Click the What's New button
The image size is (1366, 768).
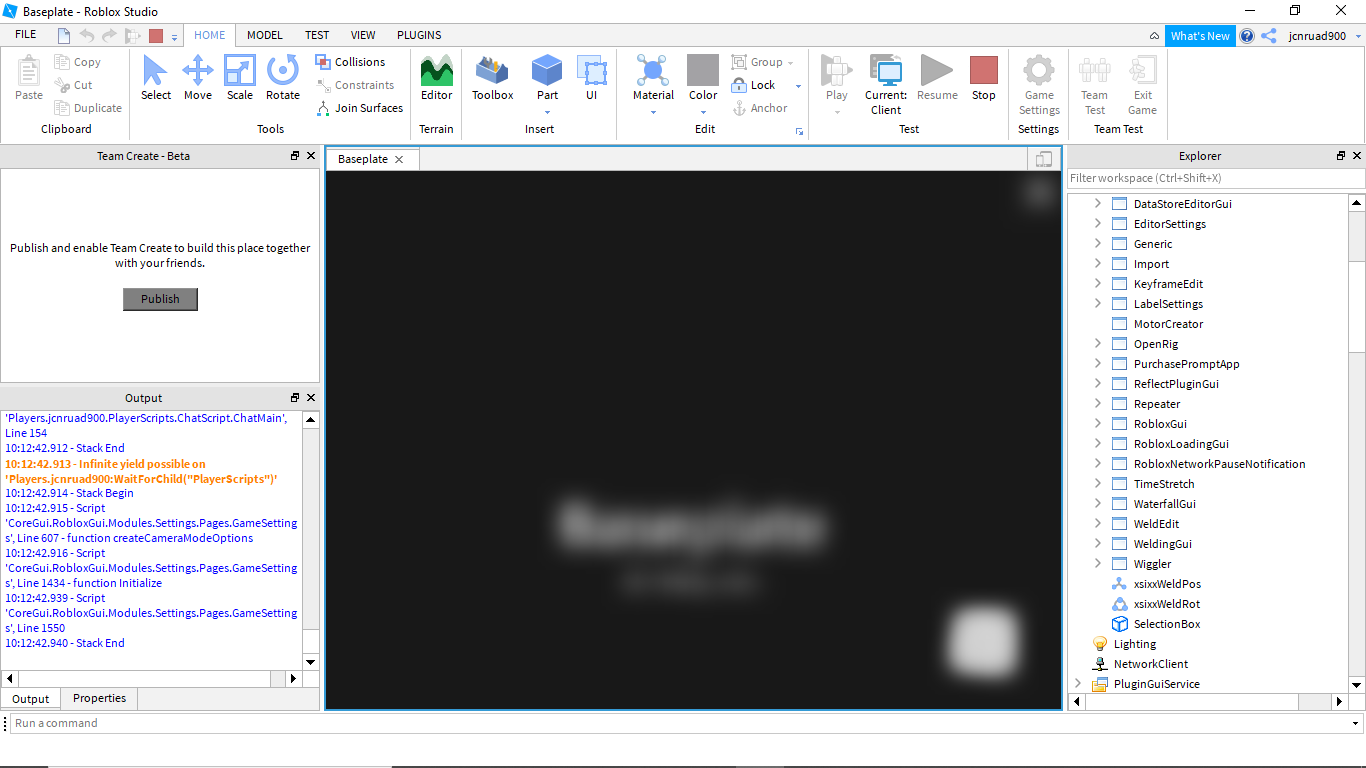[1200, 36]
